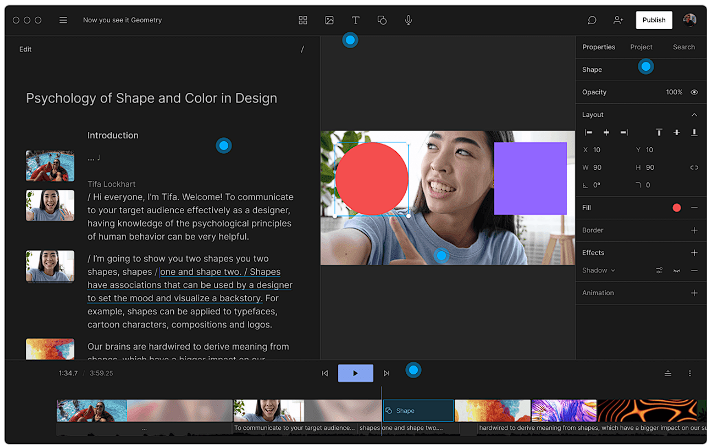
Task: Skip to previous clip
Action: click(325, 373)
